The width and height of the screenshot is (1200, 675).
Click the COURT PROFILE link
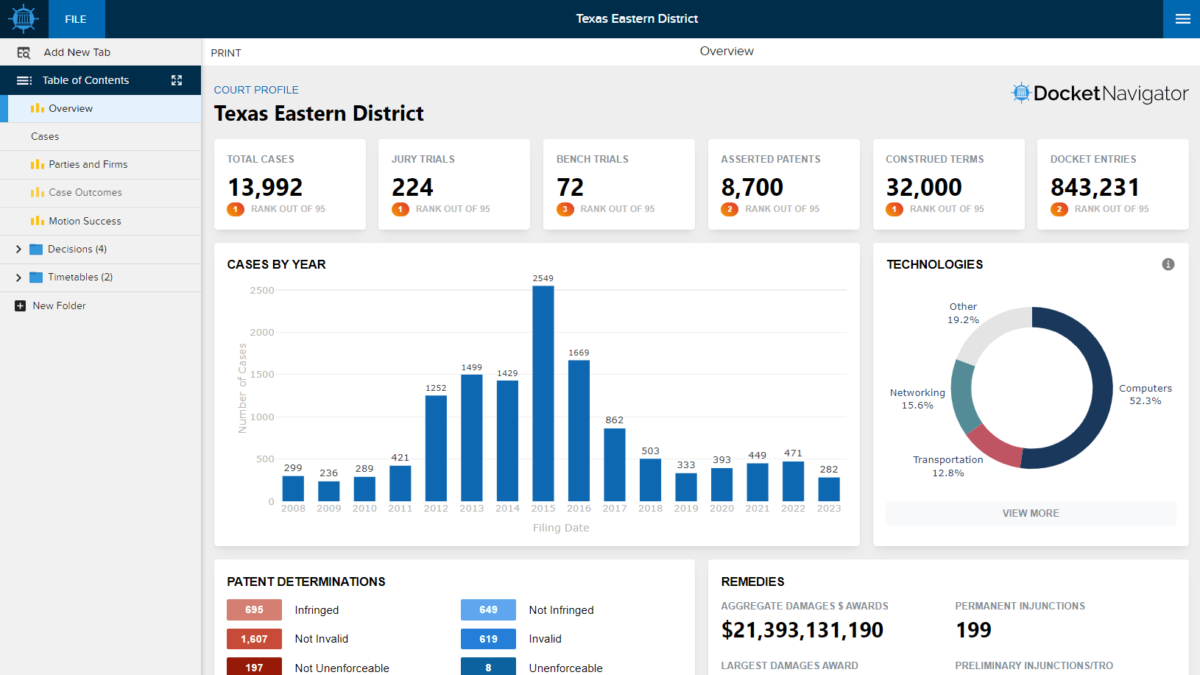click(256, 90)
